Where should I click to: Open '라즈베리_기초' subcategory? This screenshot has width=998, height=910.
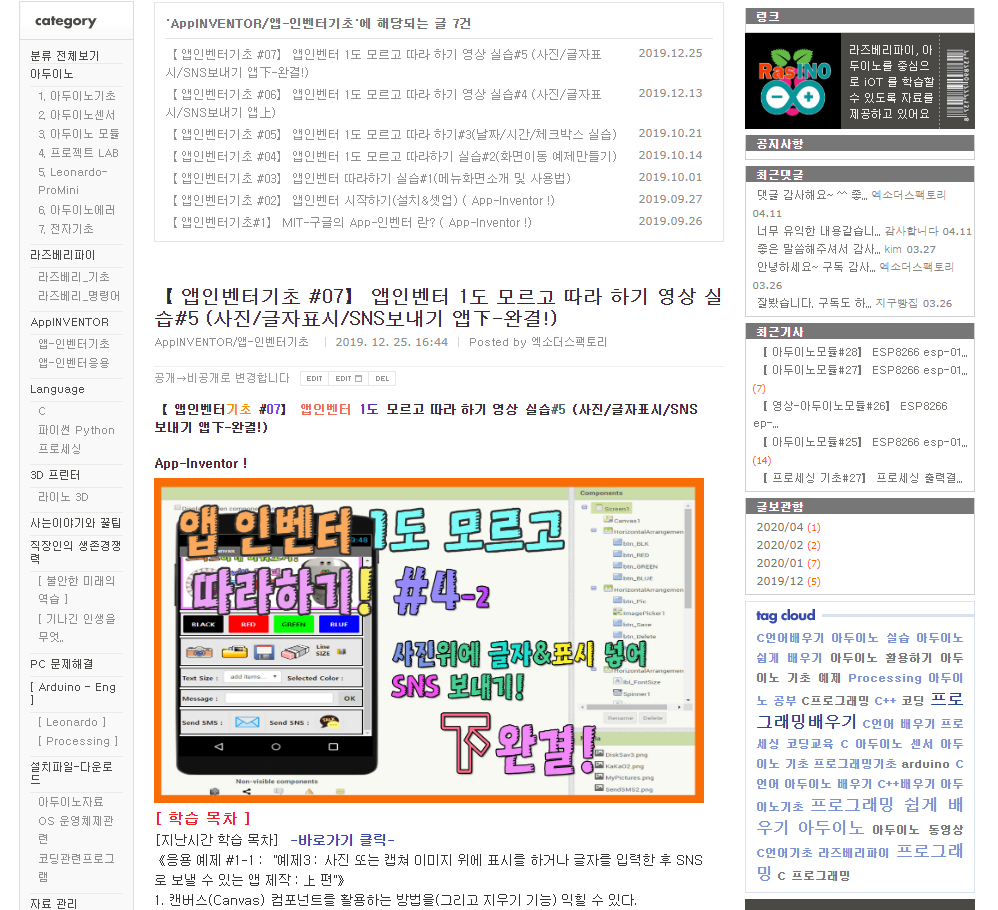click(x=74, y=277)
